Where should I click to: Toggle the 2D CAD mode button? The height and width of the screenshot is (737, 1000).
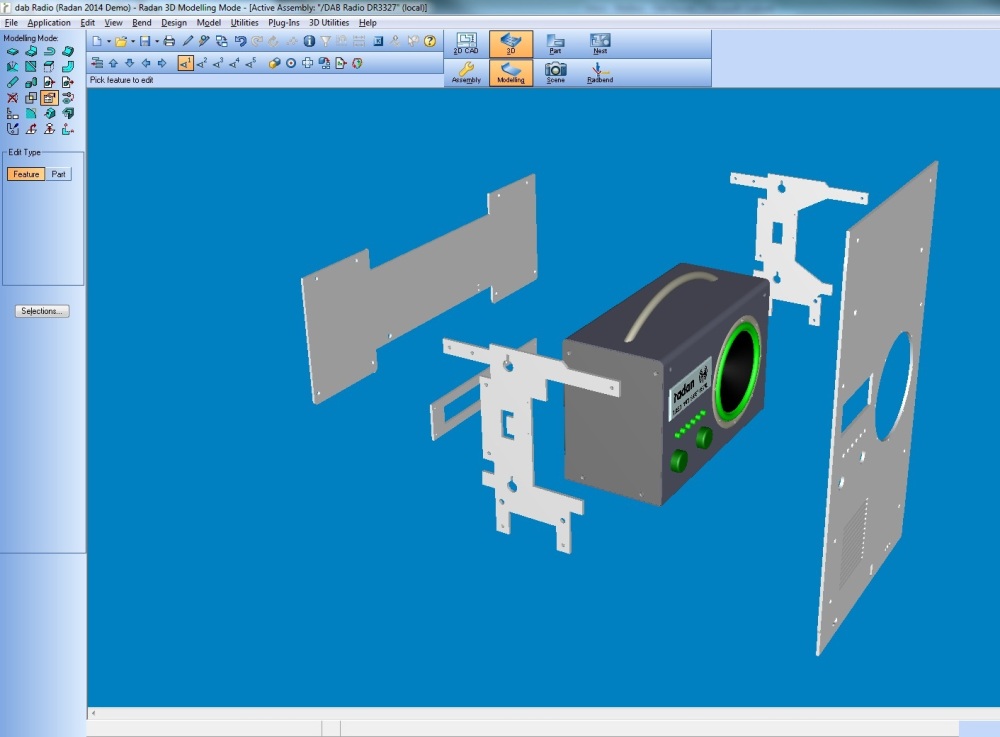[x=466, y=43]
